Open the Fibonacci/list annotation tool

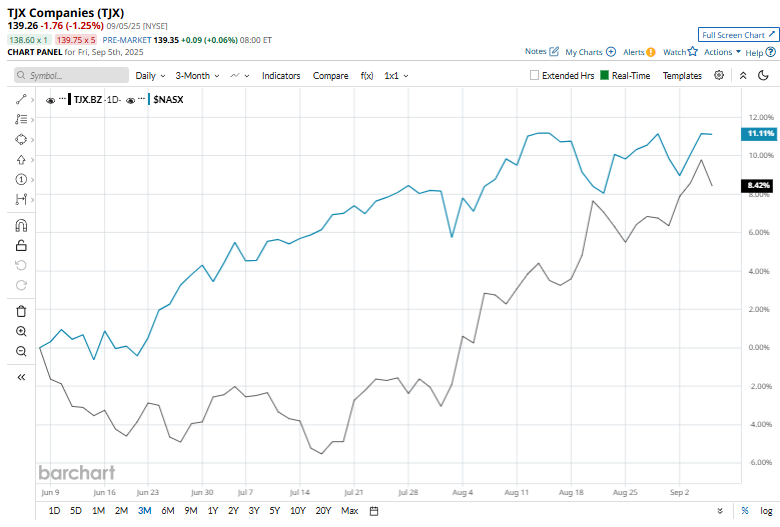[21, 119]
